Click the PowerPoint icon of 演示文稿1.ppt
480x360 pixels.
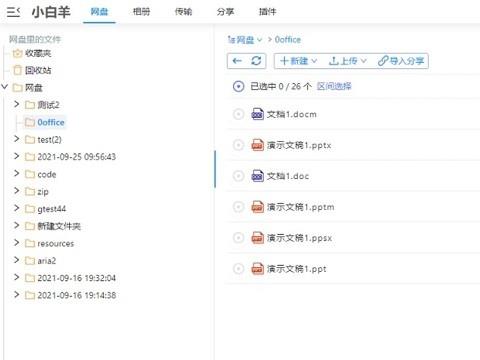click(x=257, y=269)
